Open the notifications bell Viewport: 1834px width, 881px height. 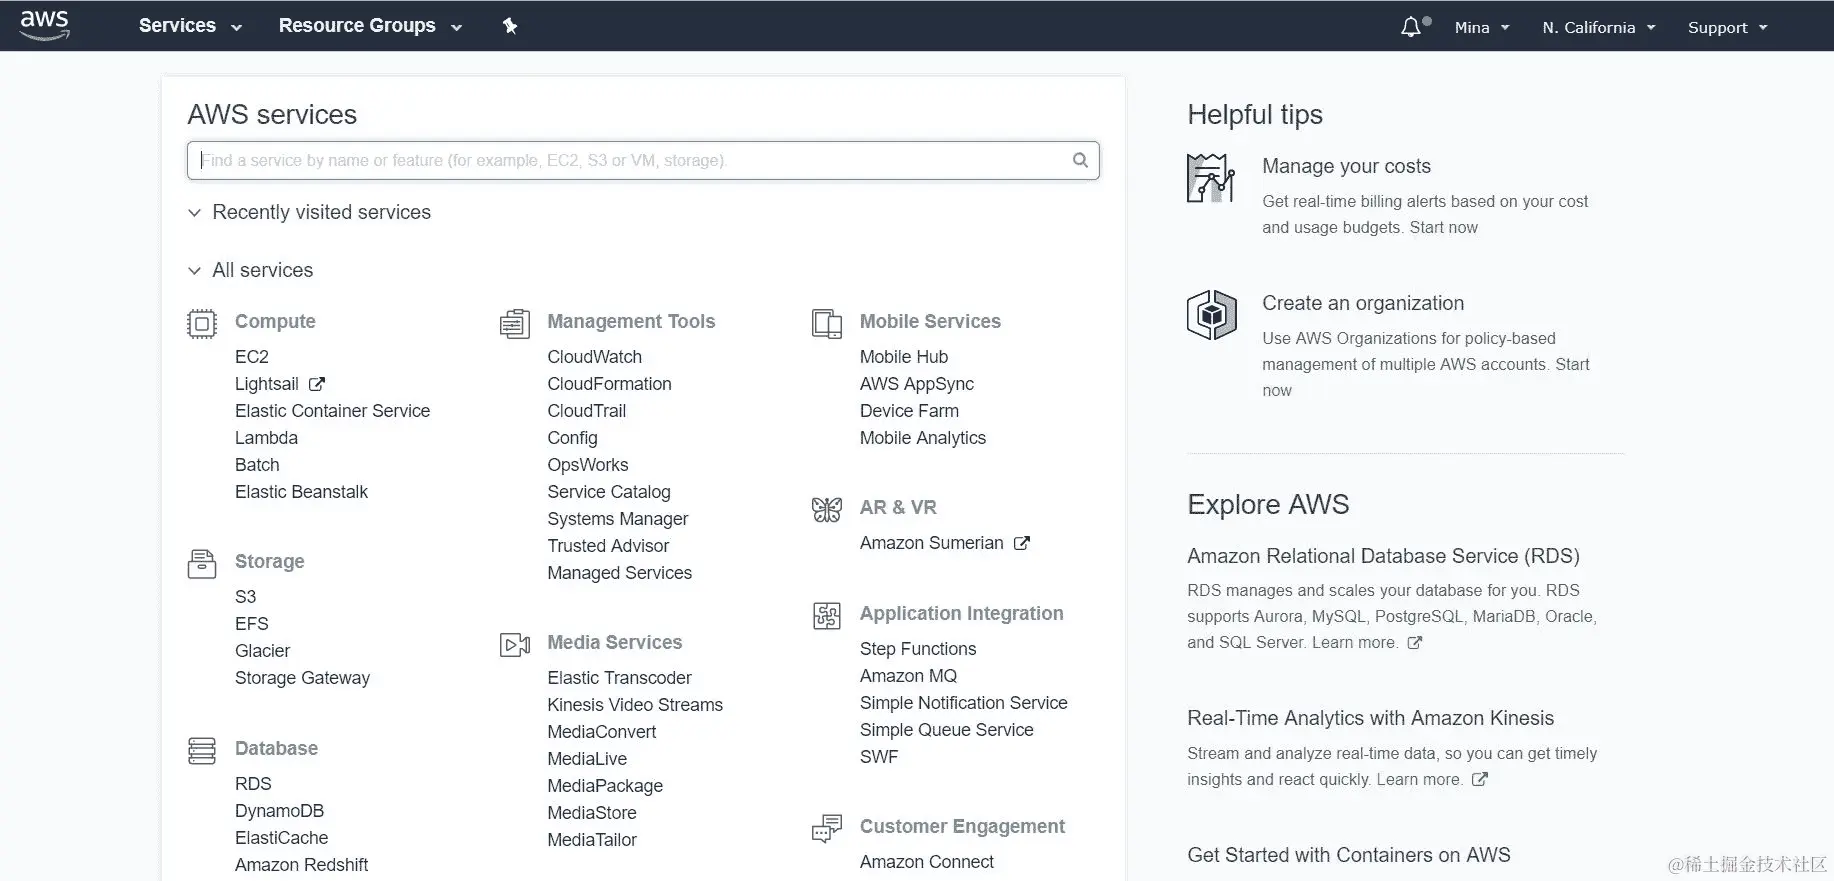click(x=1411, y=27)
